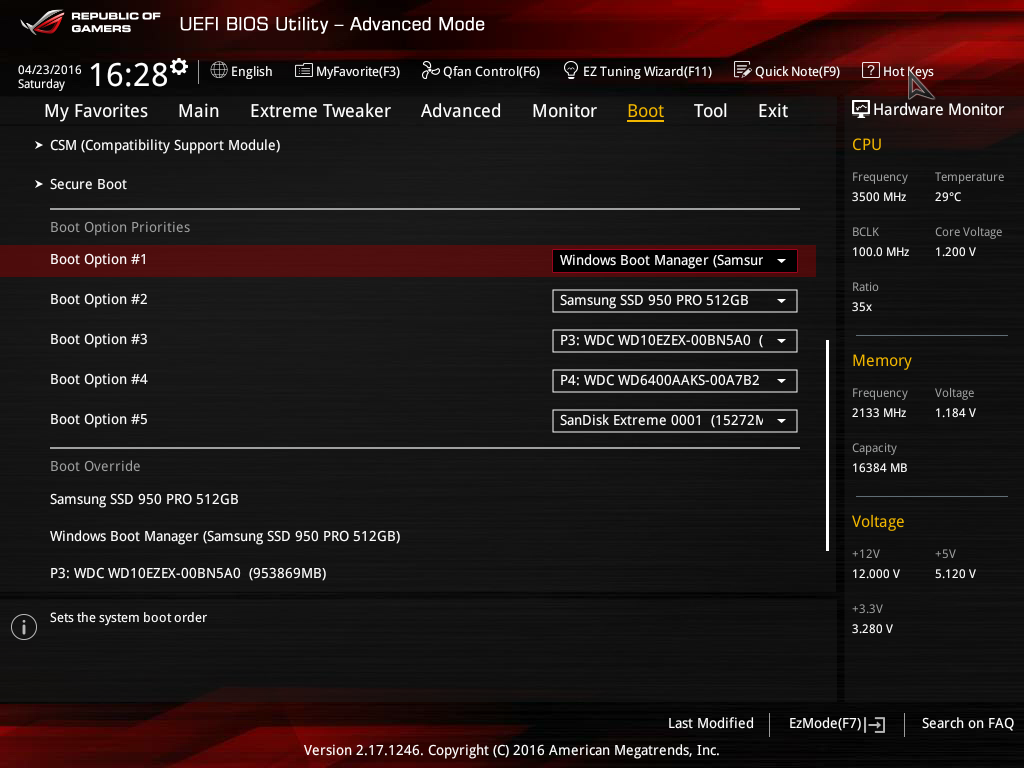Click CPU temperature value 29°C
Viewport: 1024px width, 768px height.
pyautogui.click(x=948, y=197)
